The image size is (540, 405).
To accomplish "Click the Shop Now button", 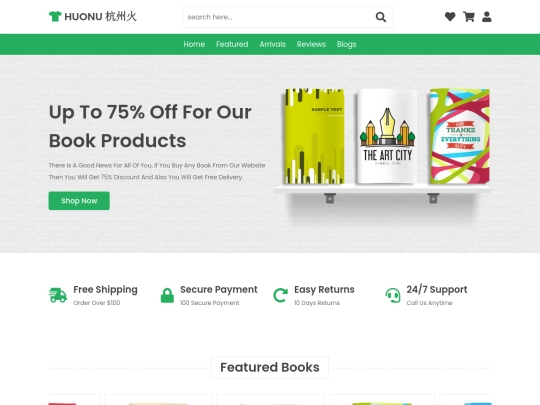I will (x=79, y=201).
